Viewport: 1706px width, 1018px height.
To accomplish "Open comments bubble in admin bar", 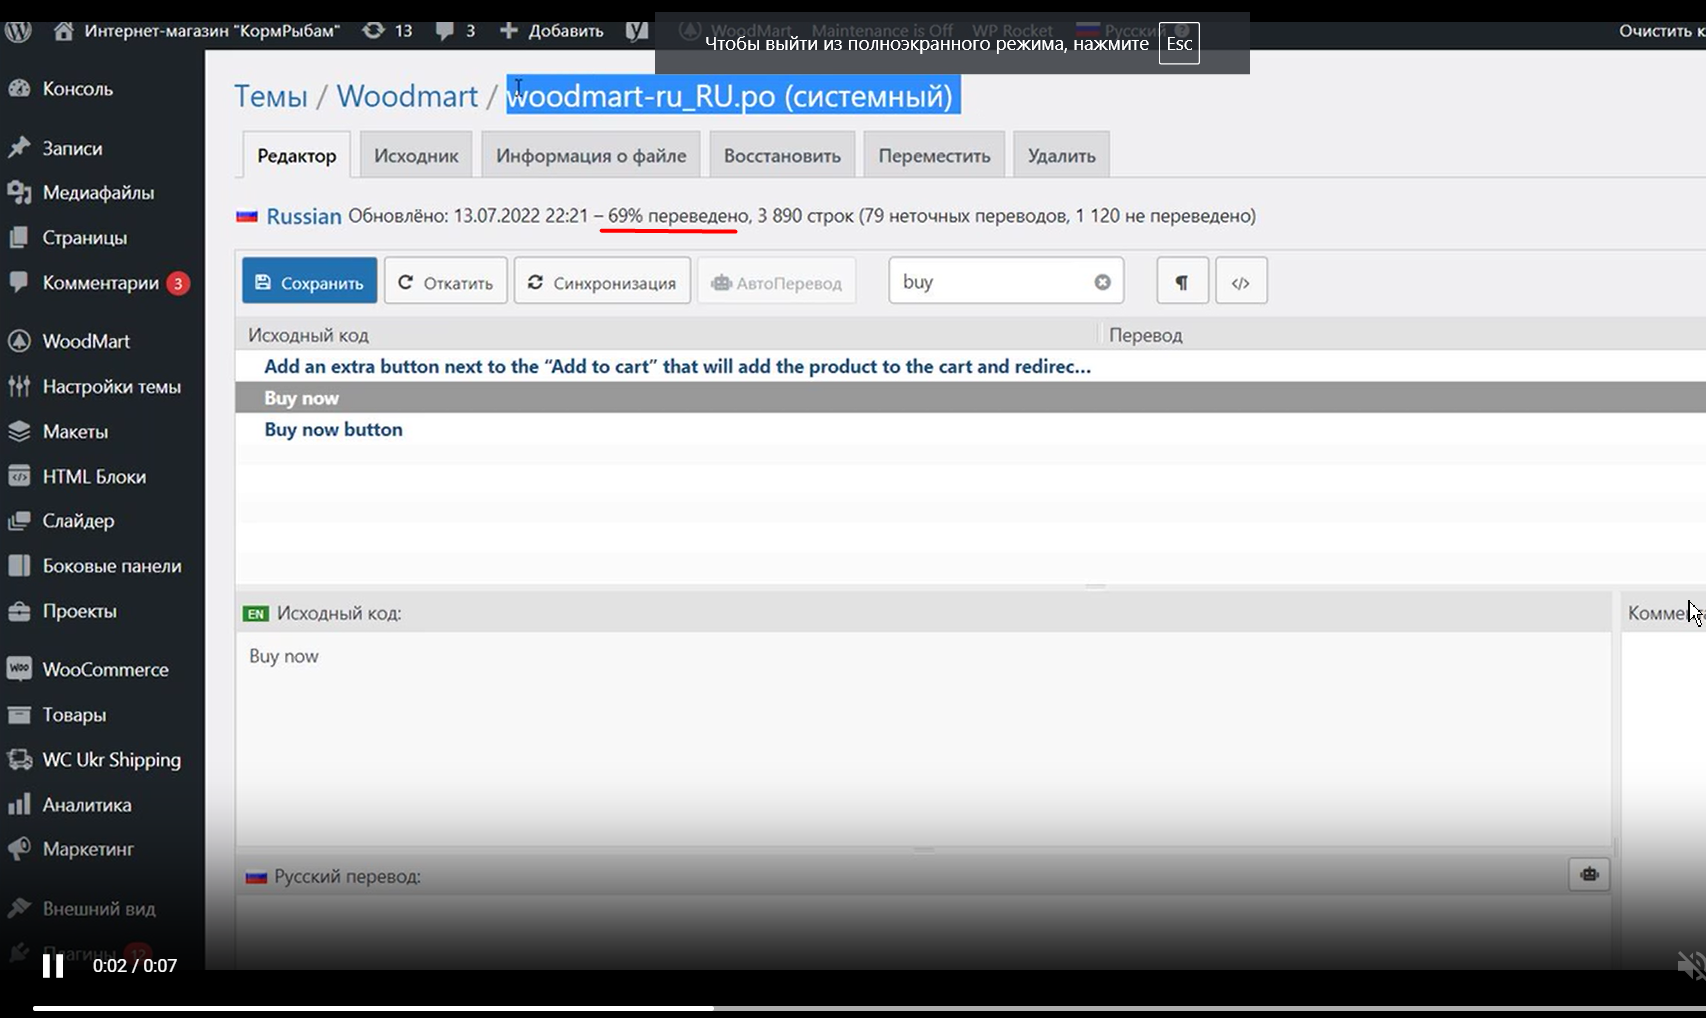I will coord(455,31).
